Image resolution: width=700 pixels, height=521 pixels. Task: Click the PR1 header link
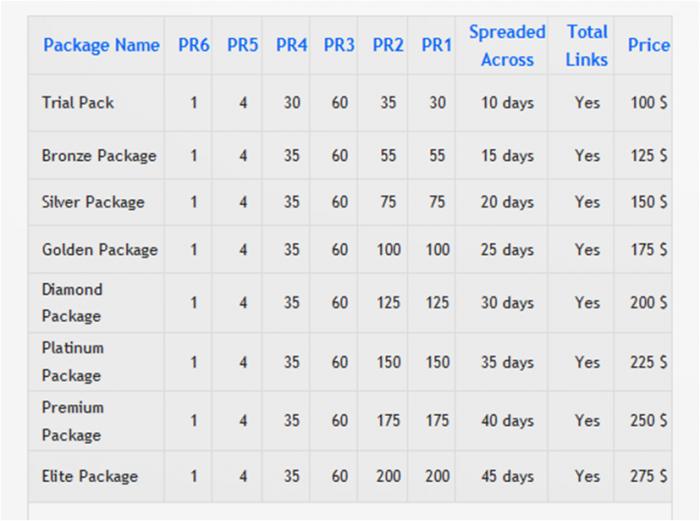436,45
